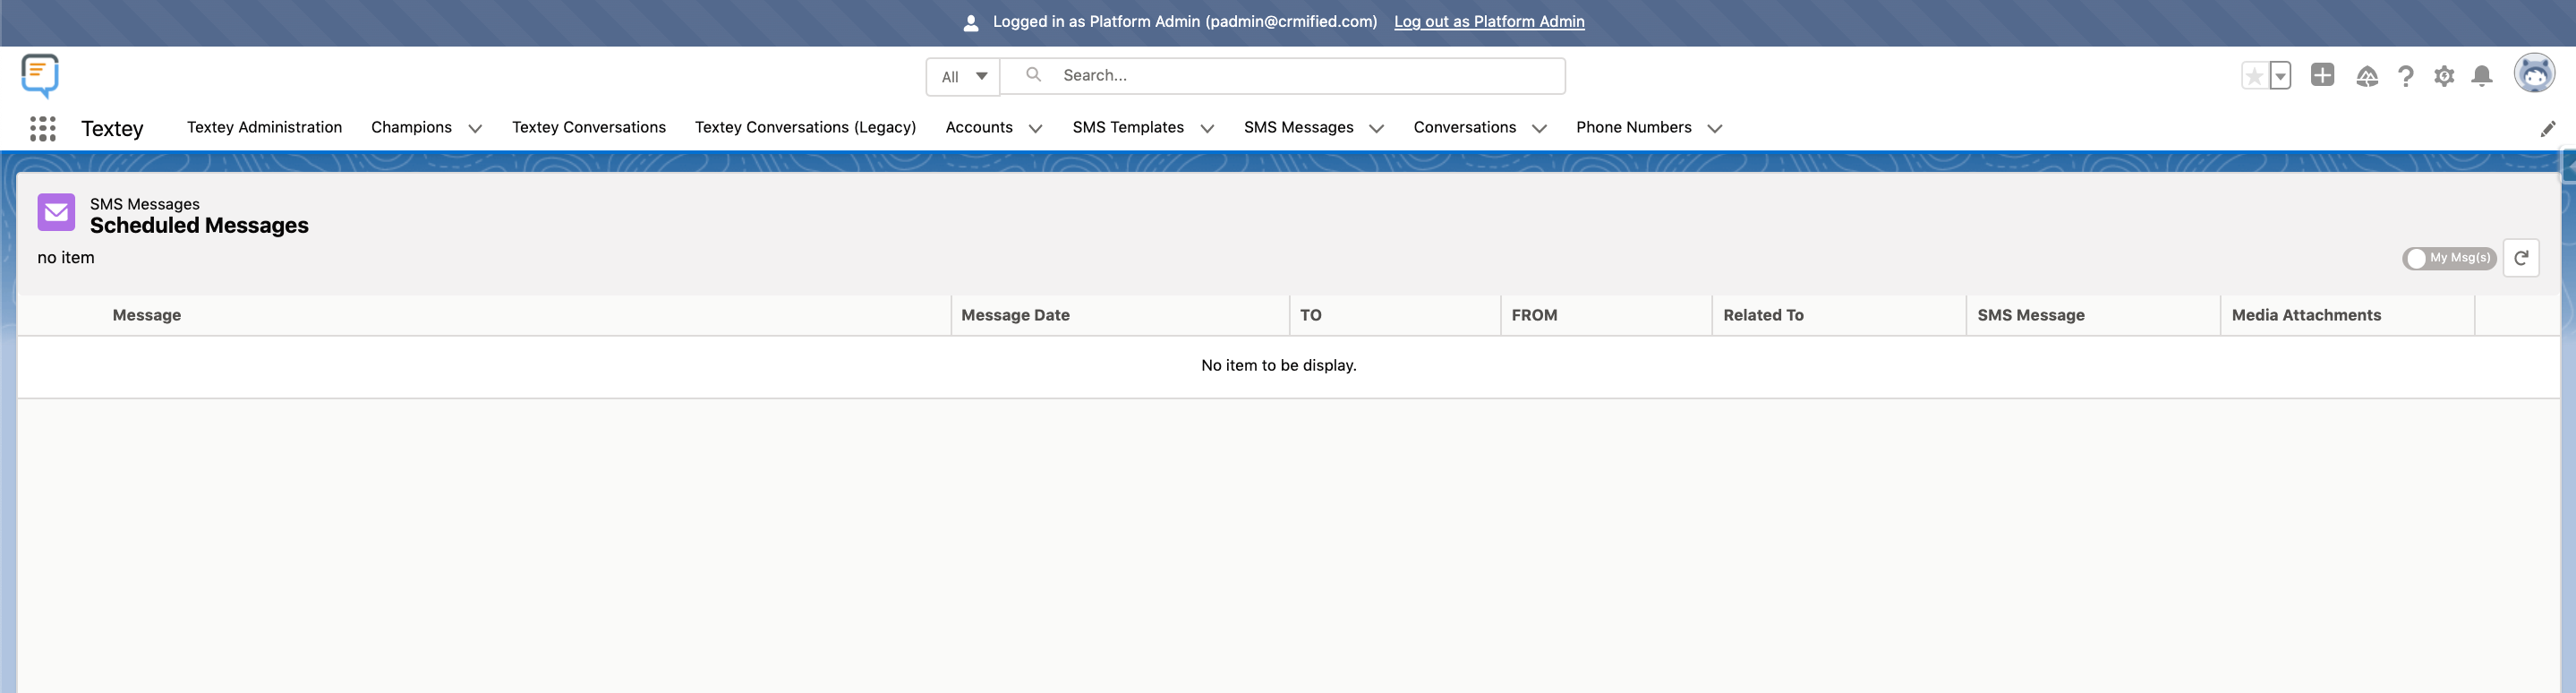Open the Help question mark icon
This screenshot has height=693, width=2576.
[x=2406, y=76]
